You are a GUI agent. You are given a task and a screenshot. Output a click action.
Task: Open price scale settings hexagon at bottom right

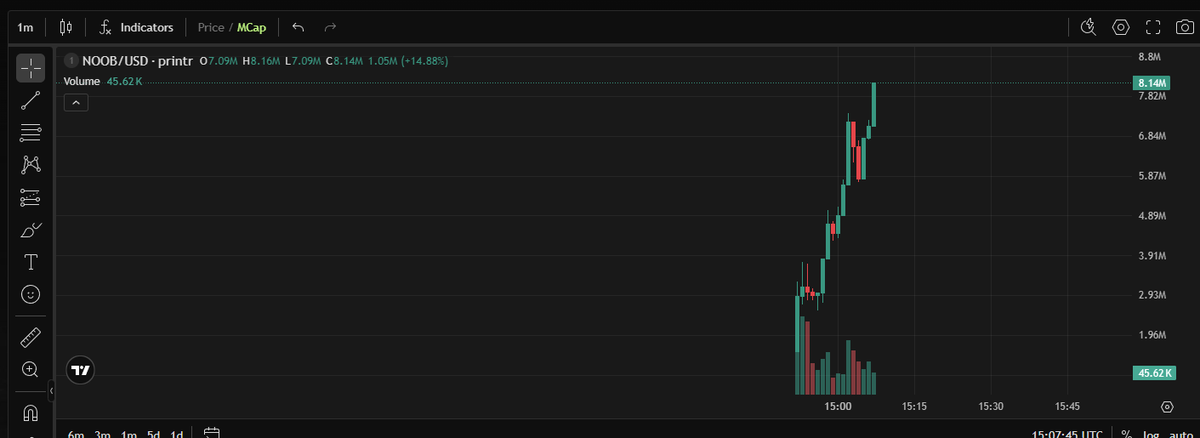pyautogui.click(x=1167, y=407)
